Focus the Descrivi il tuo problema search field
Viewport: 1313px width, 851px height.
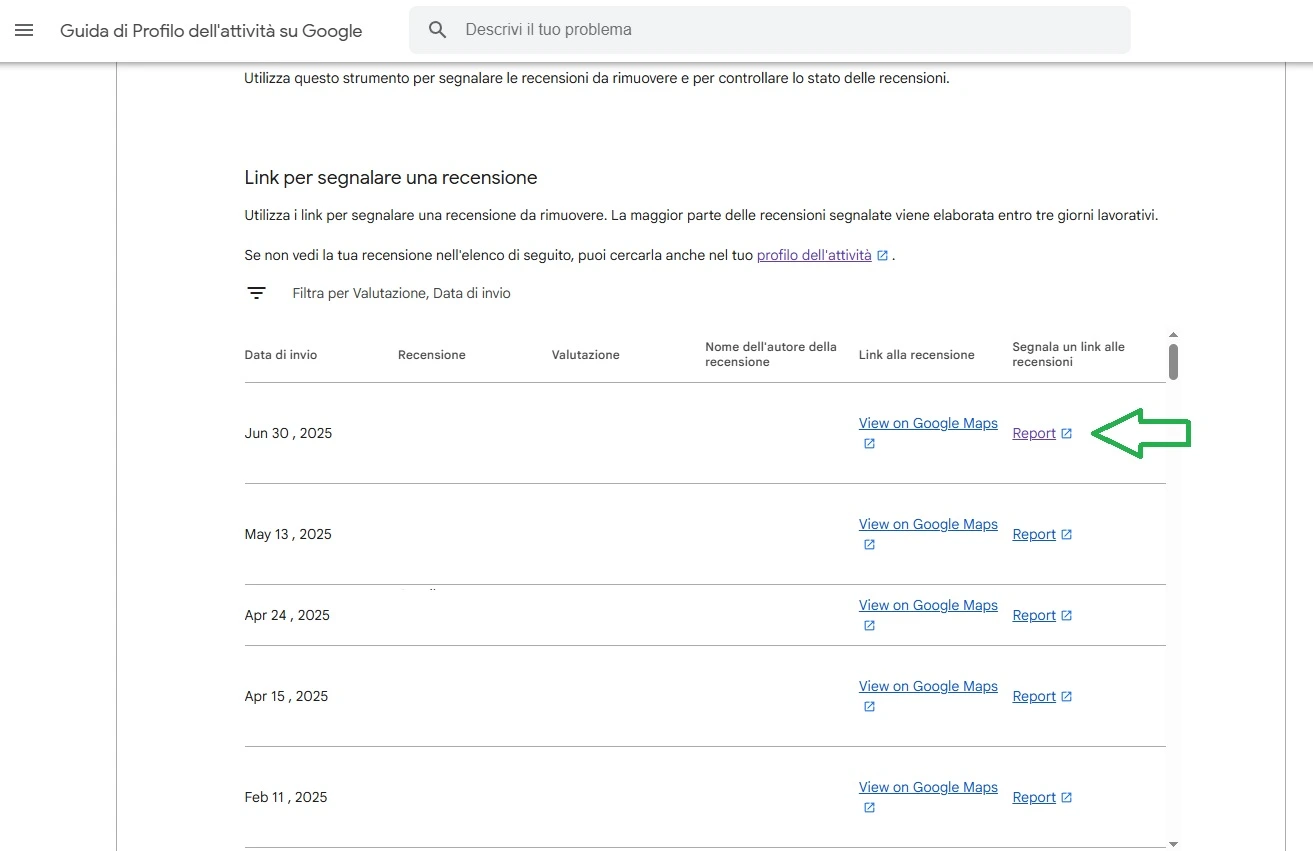coord(790,30)
